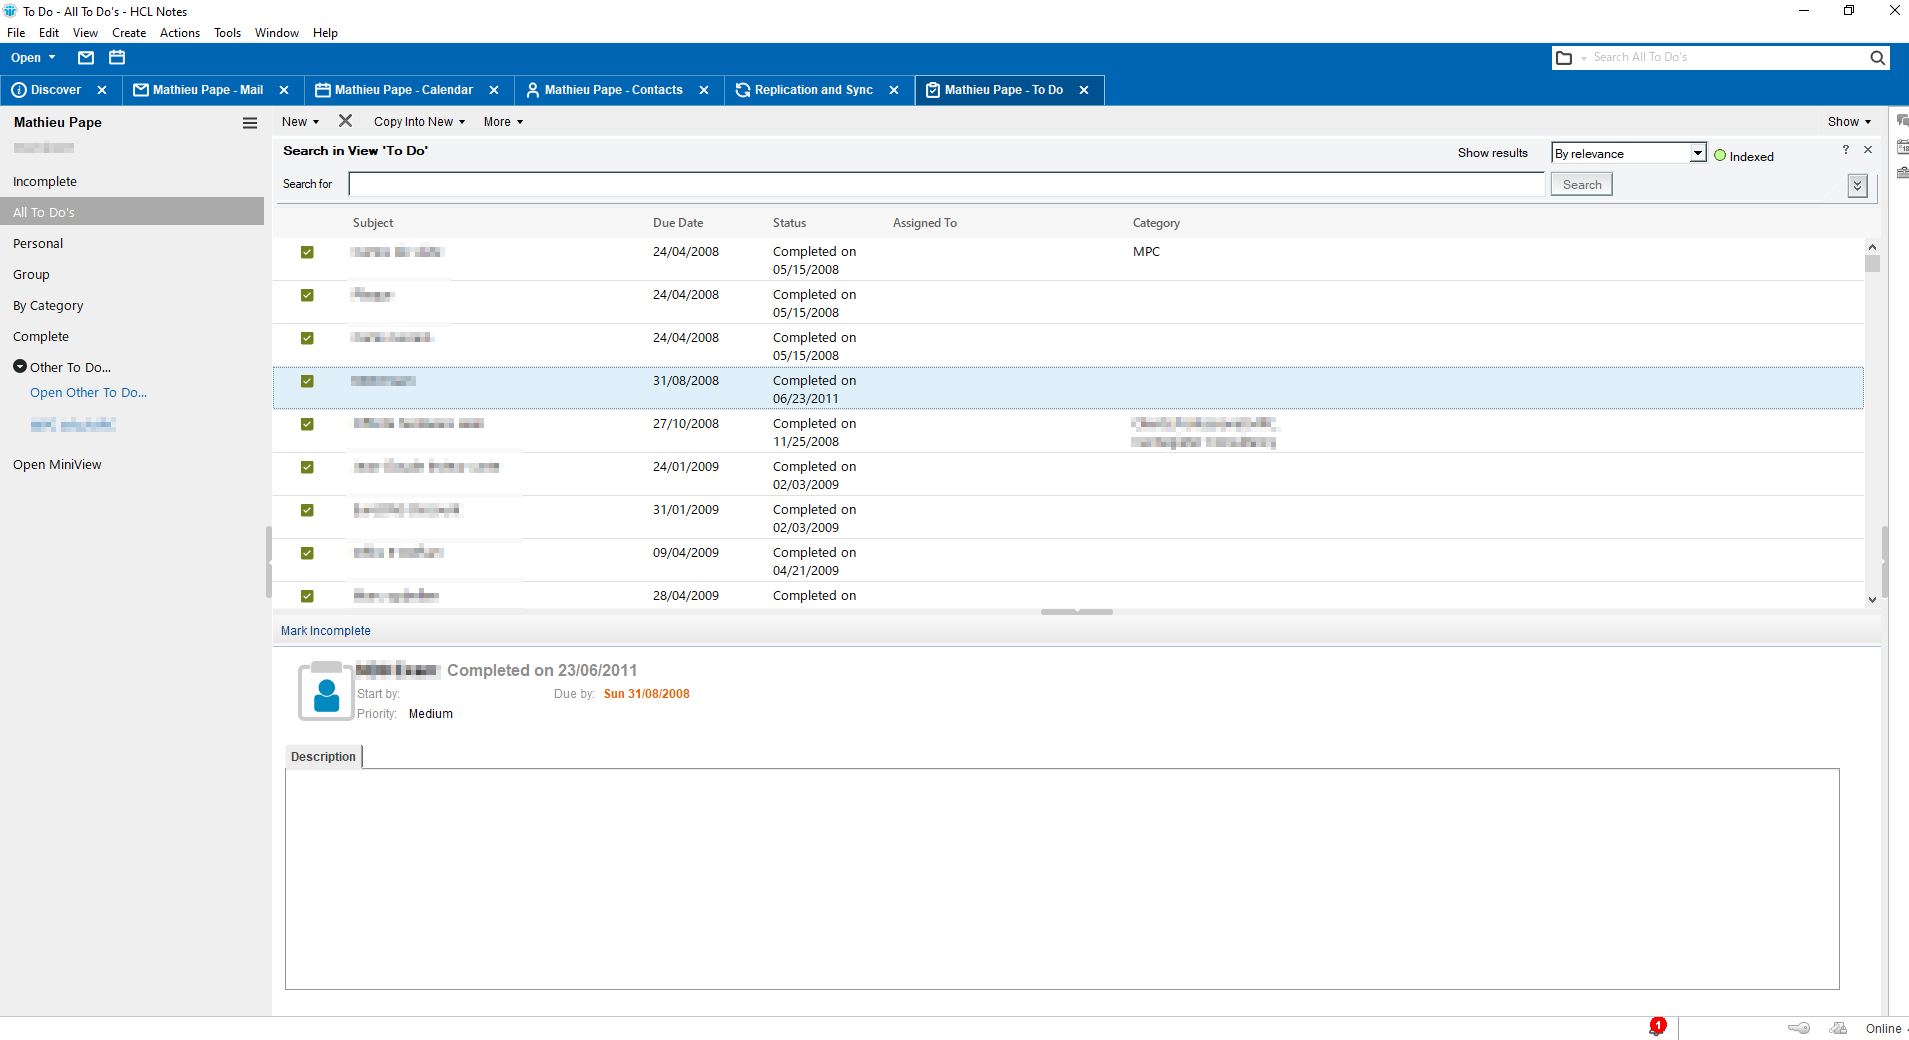The image size is (1909, 1040).
Task: Select the Complete view
Action: click(x=41, y=337)
